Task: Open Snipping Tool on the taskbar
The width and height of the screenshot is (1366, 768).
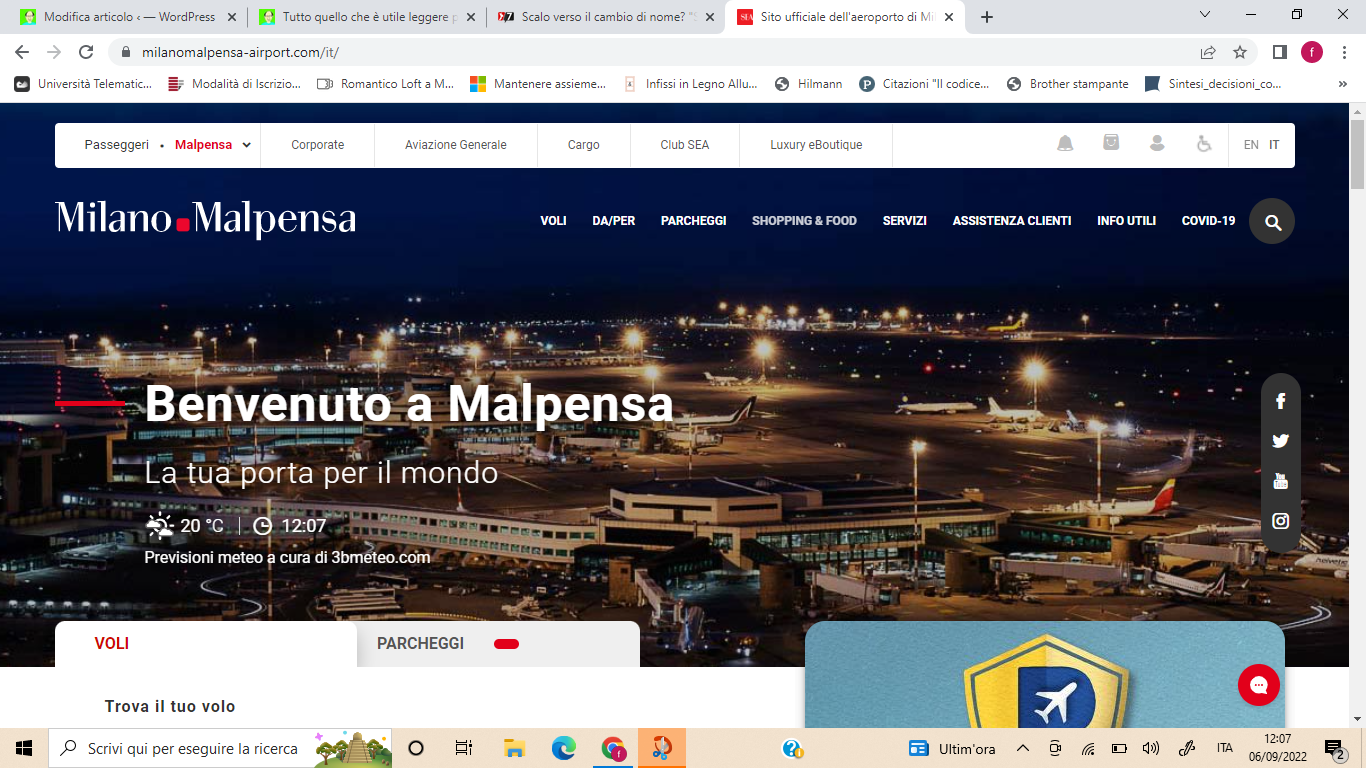Action: [x=662, y=748]
